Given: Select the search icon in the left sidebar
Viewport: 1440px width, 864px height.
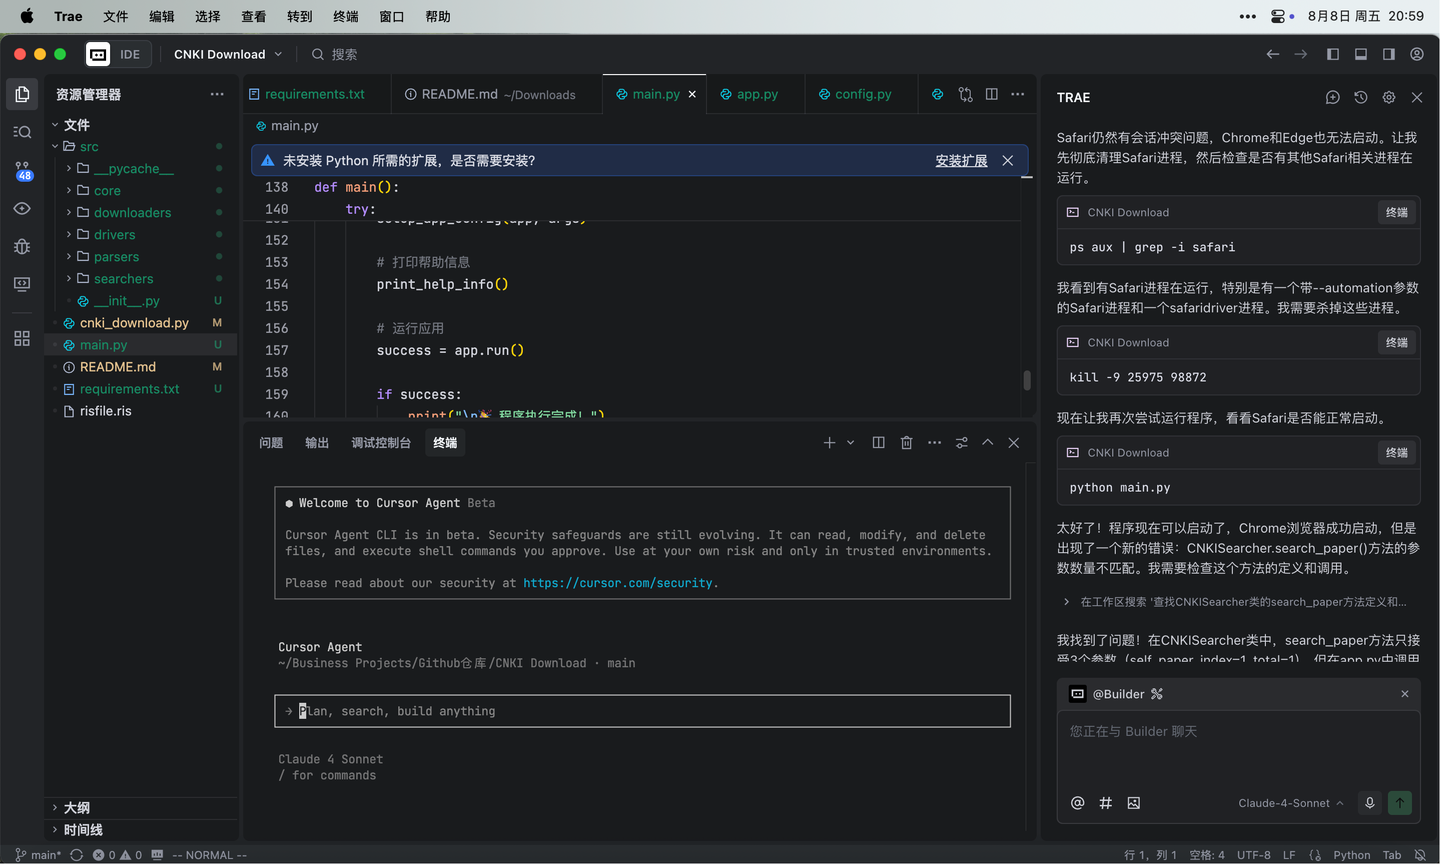Looking at the screenshot, I should tap(22, 131).
